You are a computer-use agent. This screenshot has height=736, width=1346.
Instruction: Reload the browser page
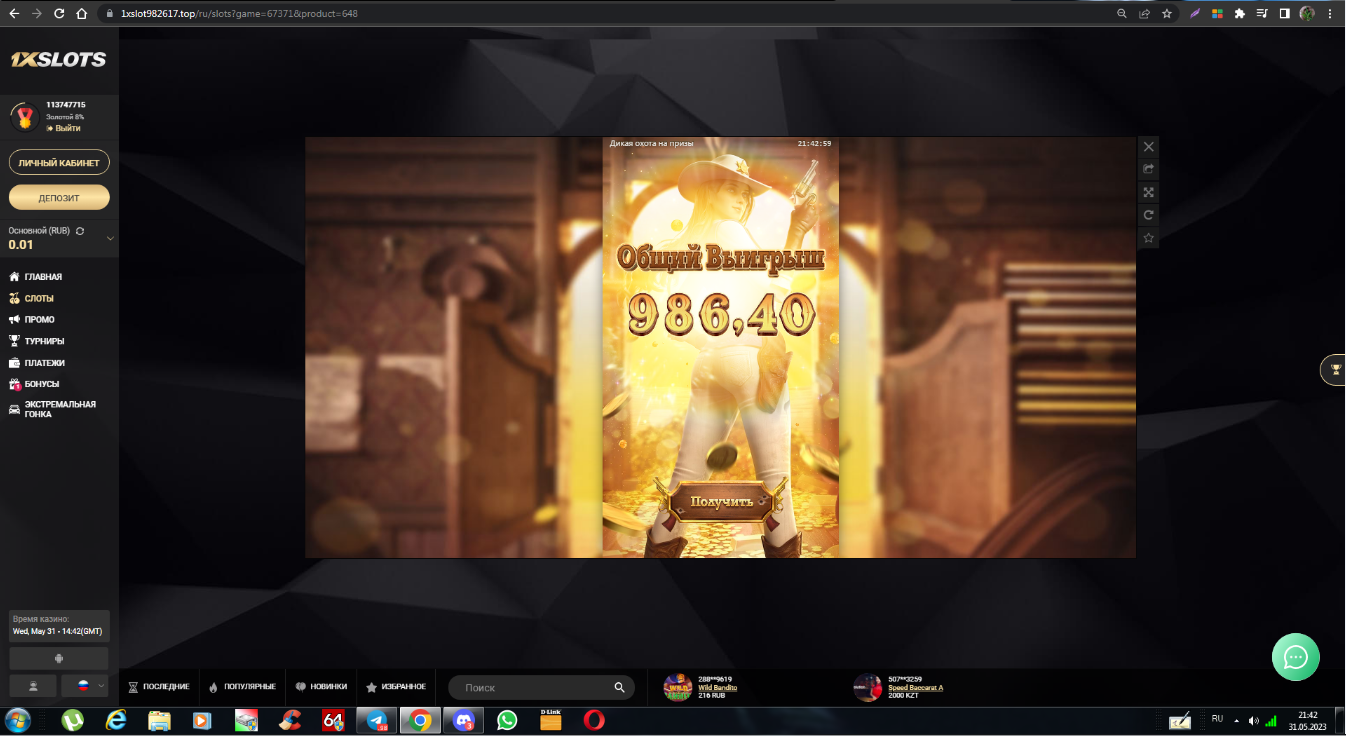pyautogui.click(x=59, y=14)
